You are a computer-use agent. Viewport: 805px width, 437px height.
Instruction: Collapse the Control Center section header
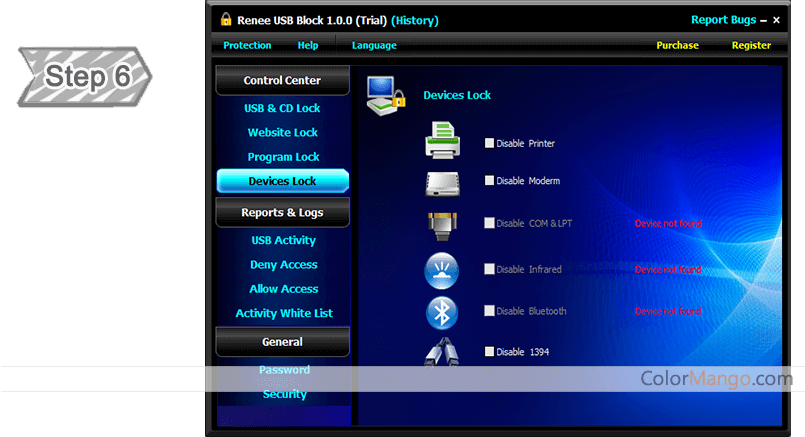pos(282,81)
